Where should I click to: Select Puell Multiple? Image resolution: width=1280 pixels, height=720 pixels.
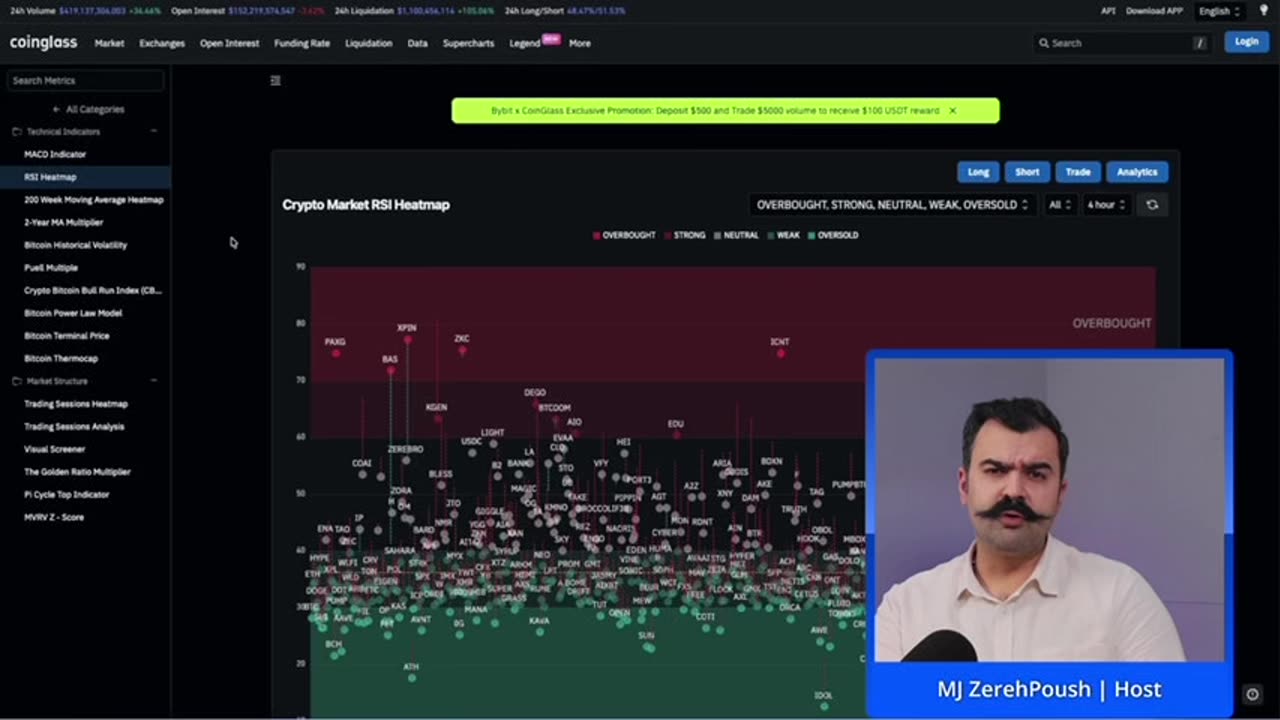[51, 268]
